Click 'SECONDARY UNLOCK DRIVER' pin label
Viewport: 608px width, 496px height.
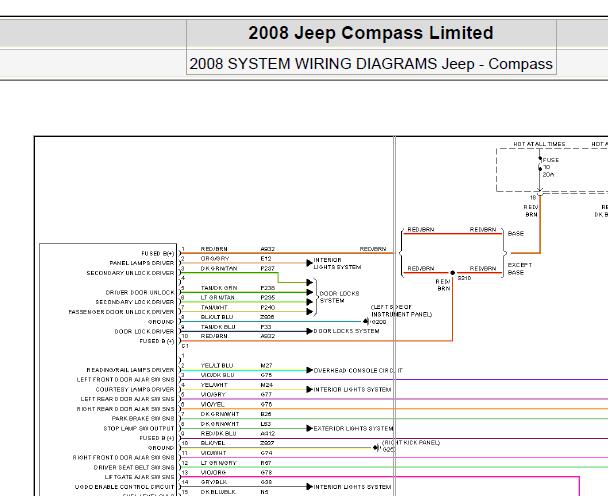click(x=130, y=273)
